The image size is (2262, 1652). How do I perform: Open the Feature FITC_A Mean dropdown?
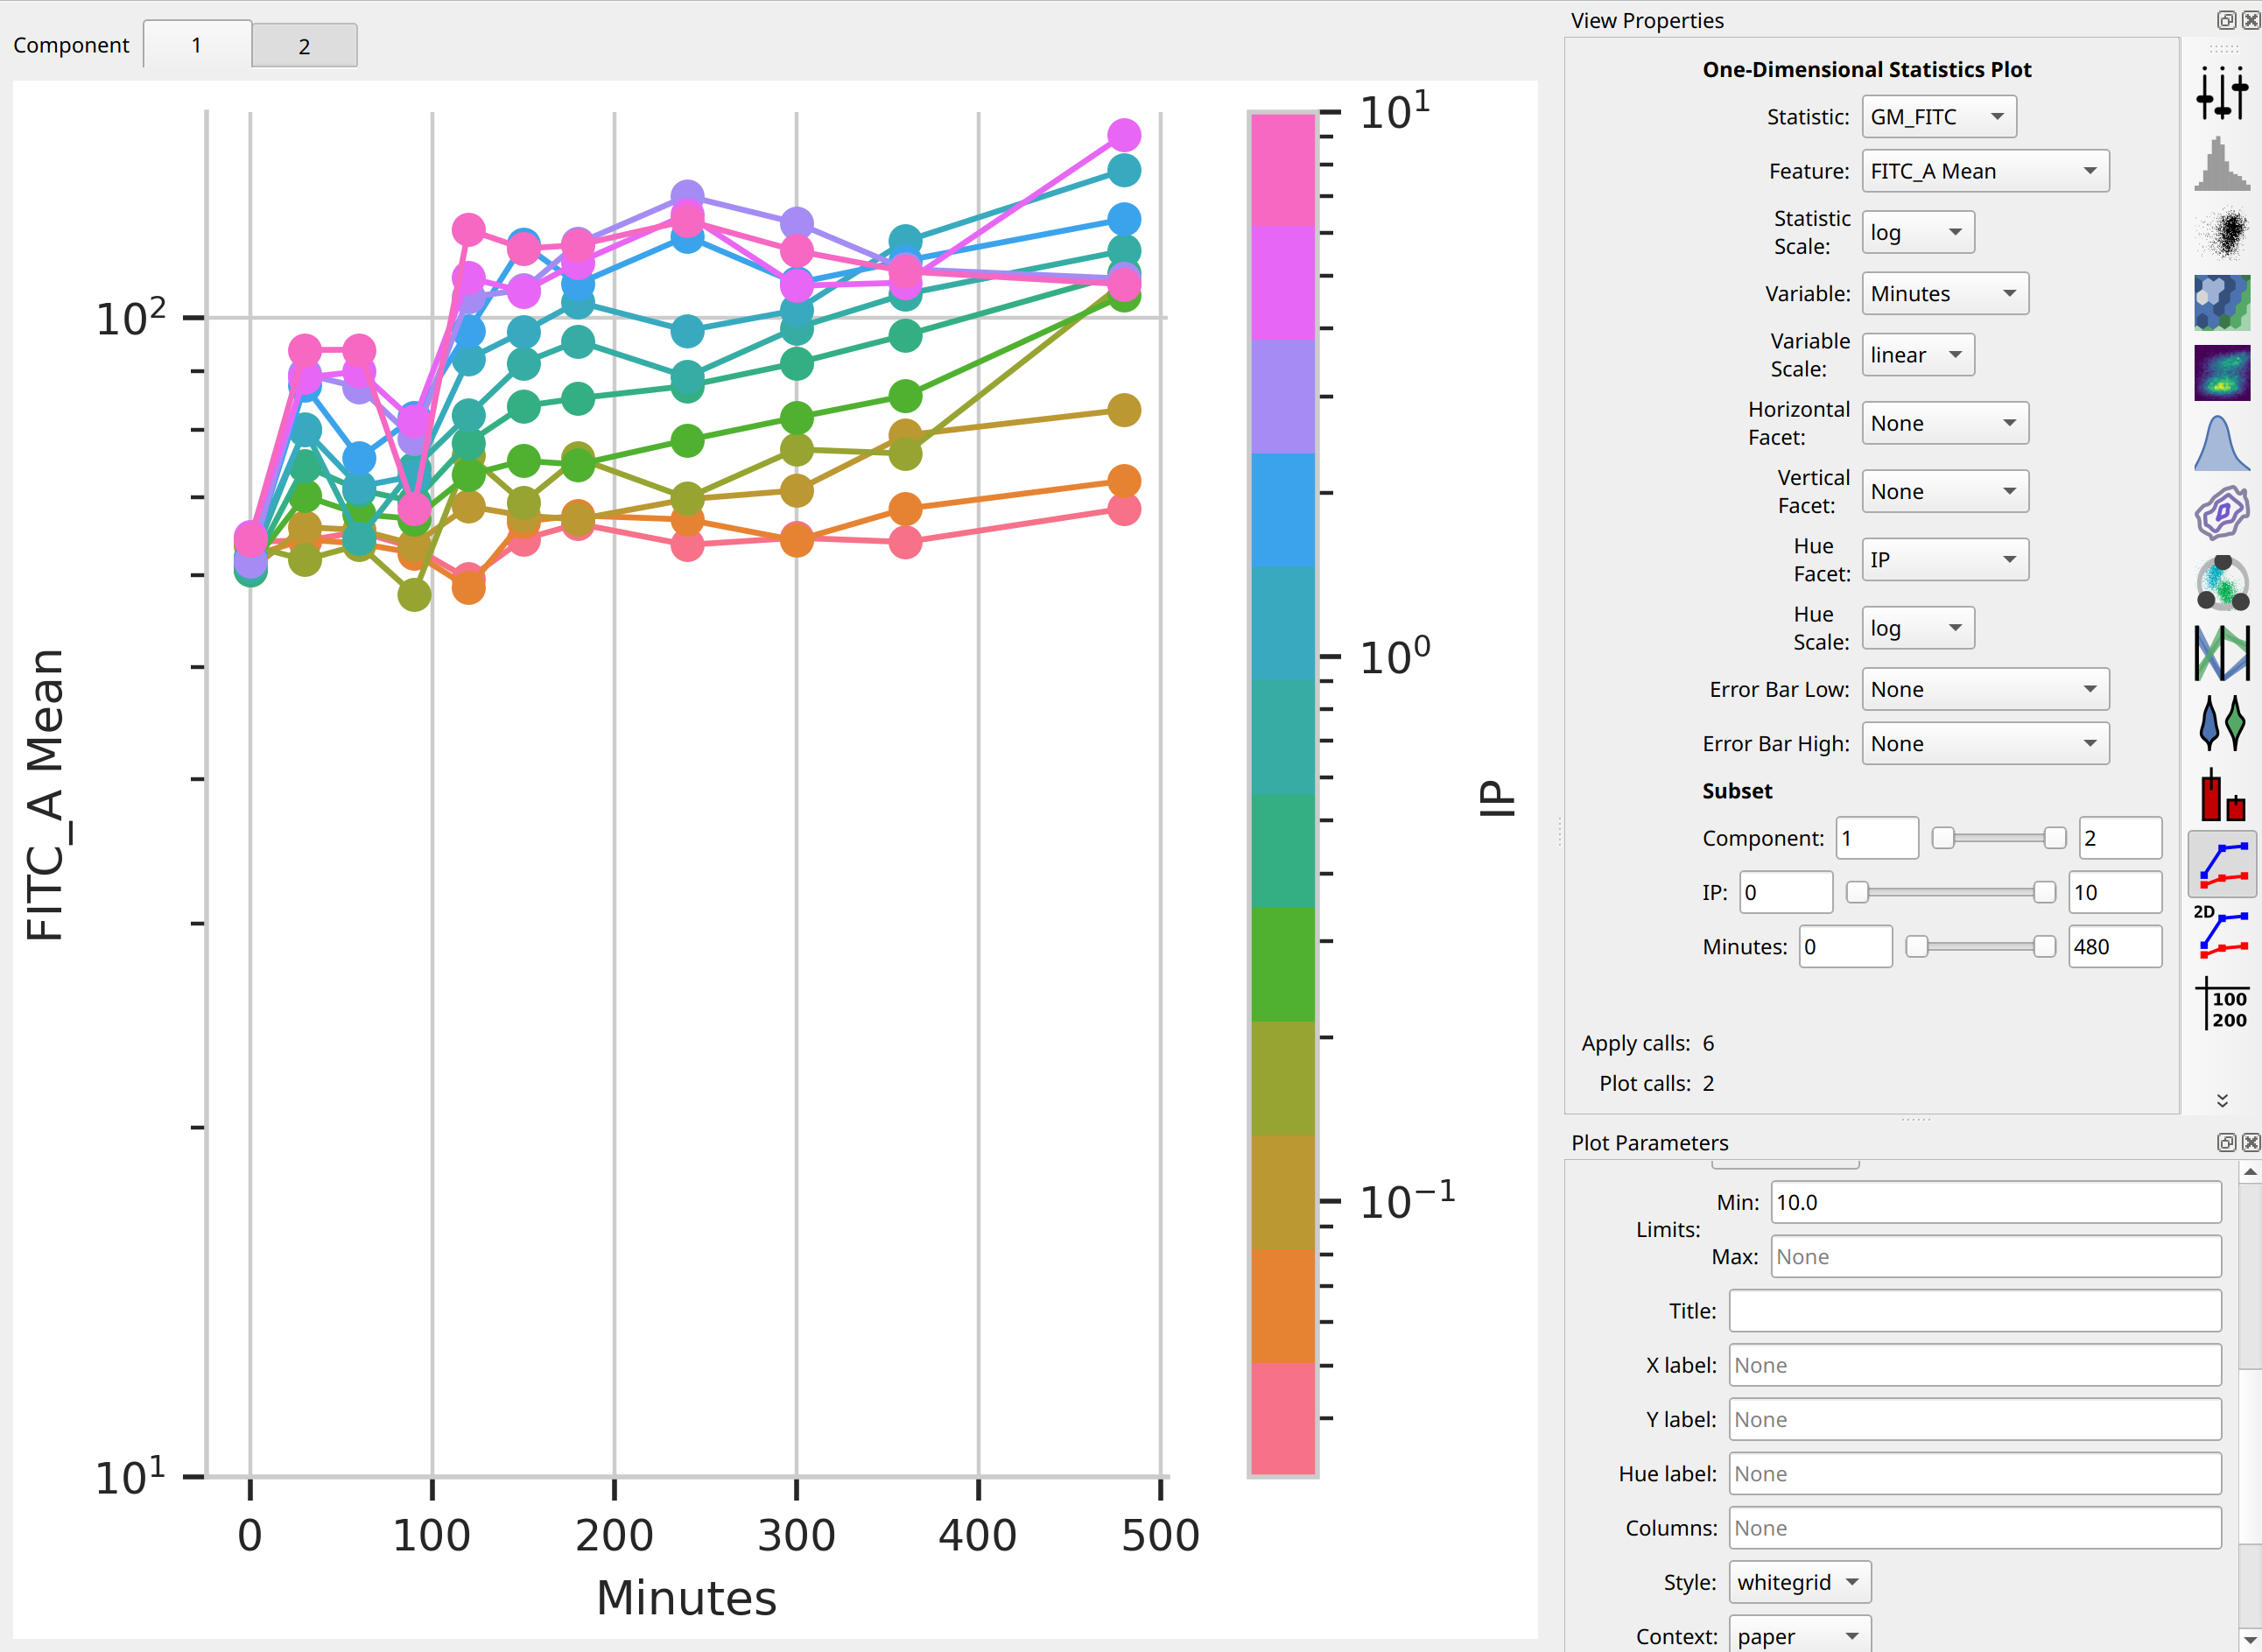[x=1985, y=171]
